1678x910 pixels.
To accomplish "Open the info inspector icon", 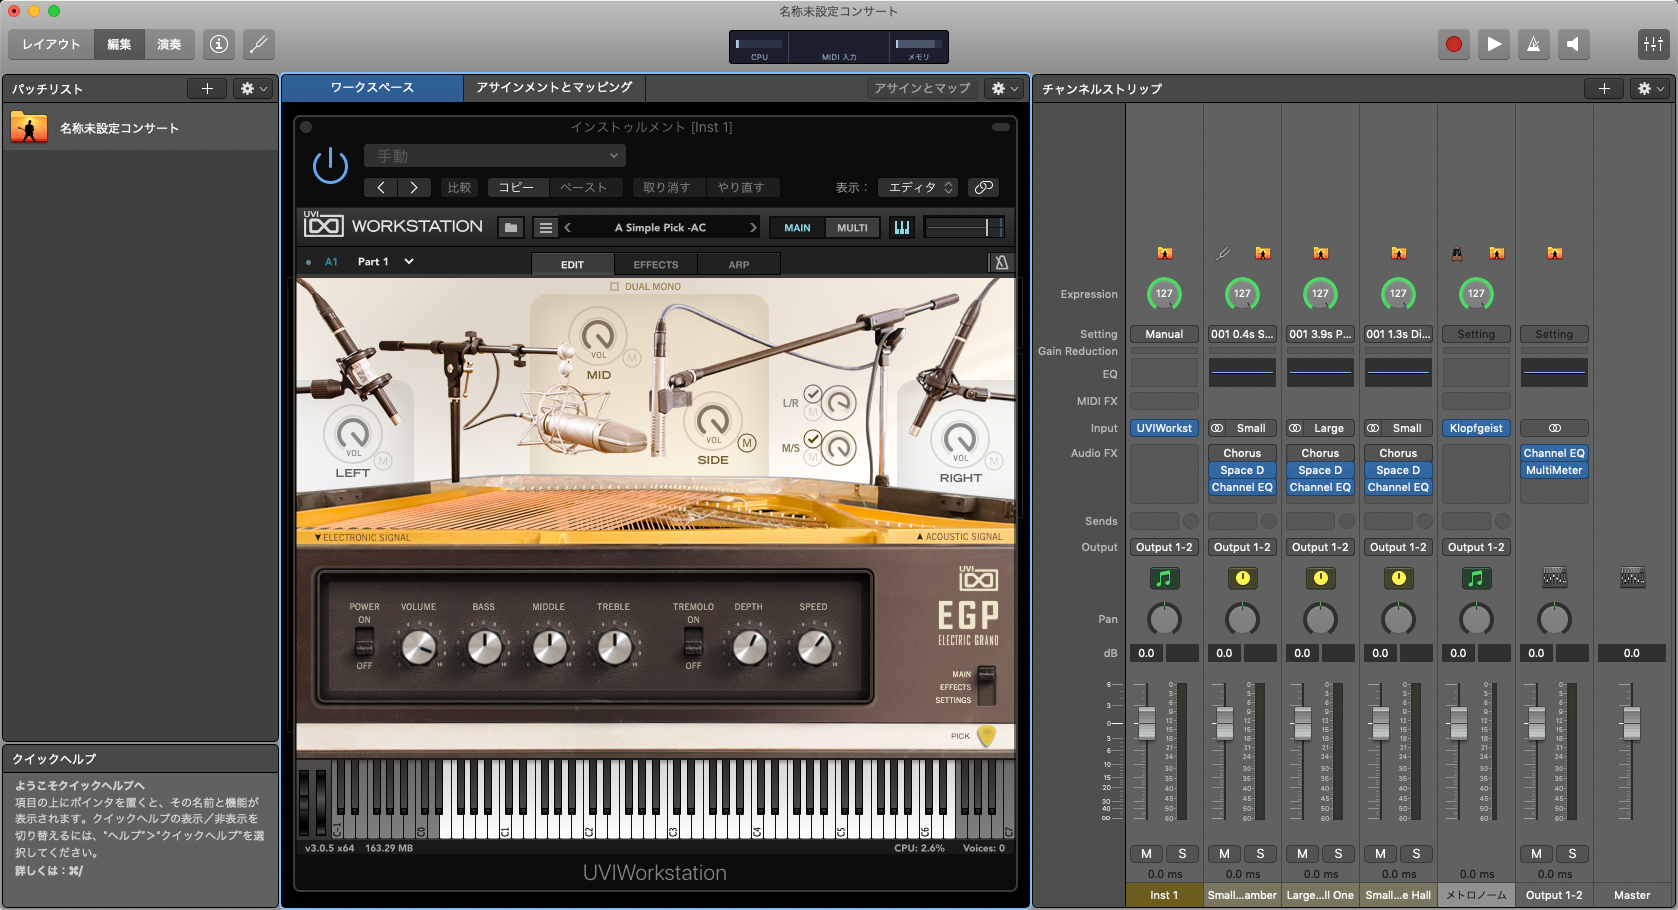I will coord(219,44).
